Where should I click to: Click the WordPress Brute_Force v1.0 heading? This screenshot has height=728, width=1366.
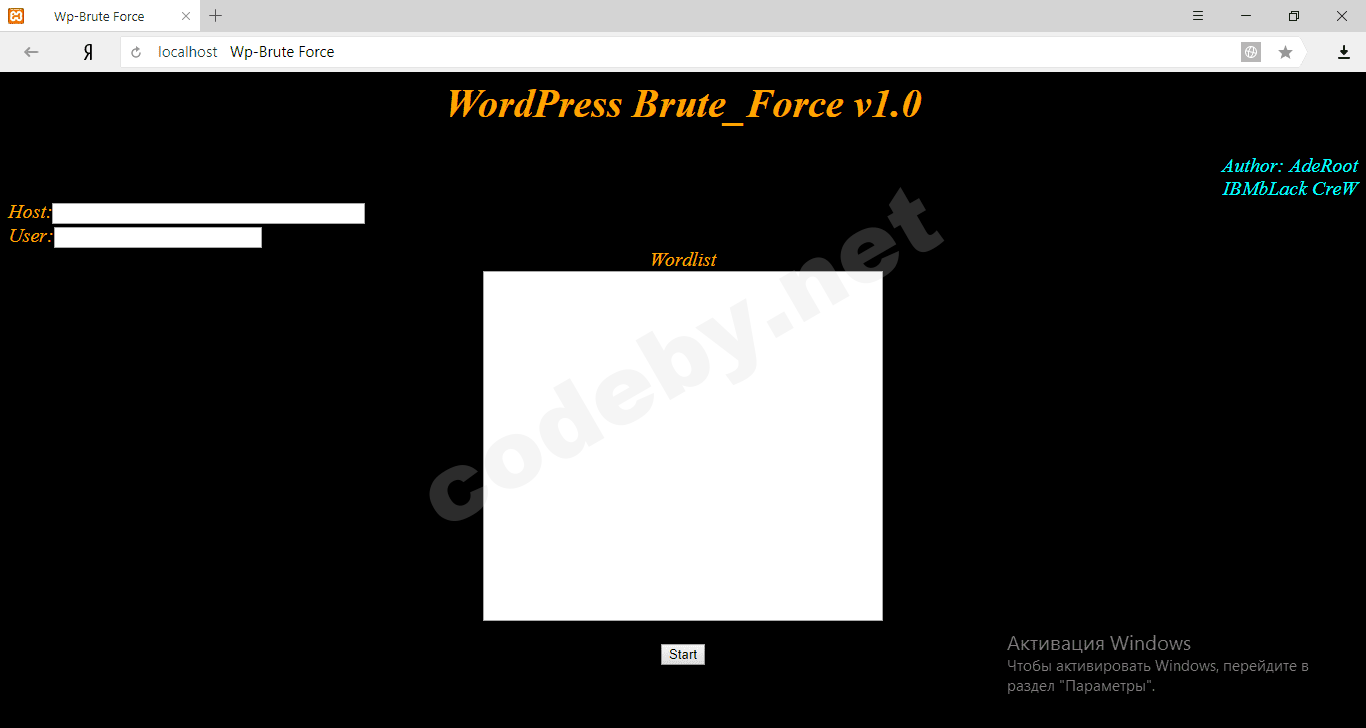pyautogui.click(x=684, y=104)
